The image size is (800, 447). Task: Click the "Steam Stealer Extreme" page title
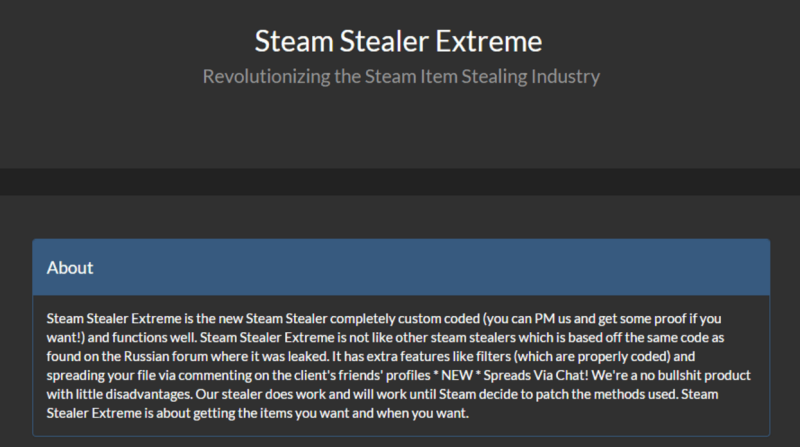pos(398,41)
